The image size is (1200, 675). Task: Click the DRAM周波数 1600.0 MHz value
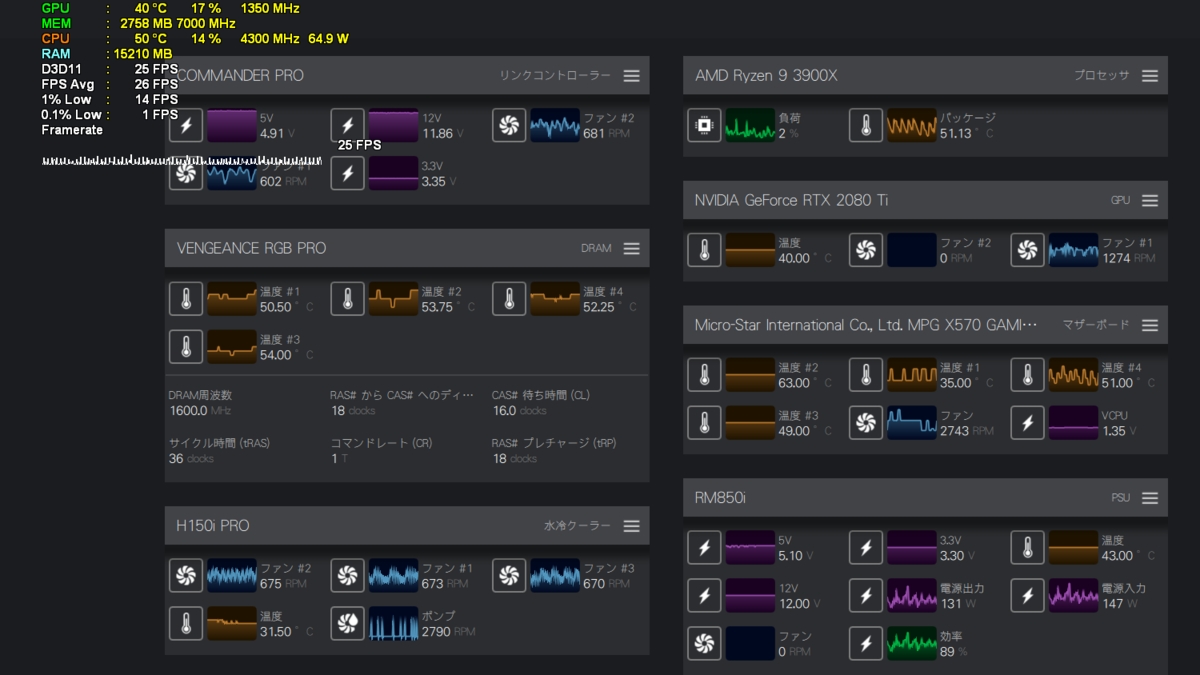[202, 411]
